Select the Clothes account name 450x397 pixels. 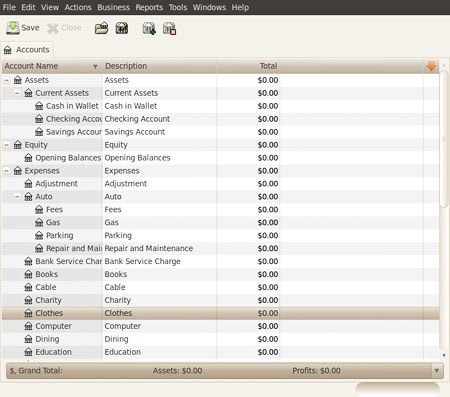pyautogui.click(x=49, y=313)
